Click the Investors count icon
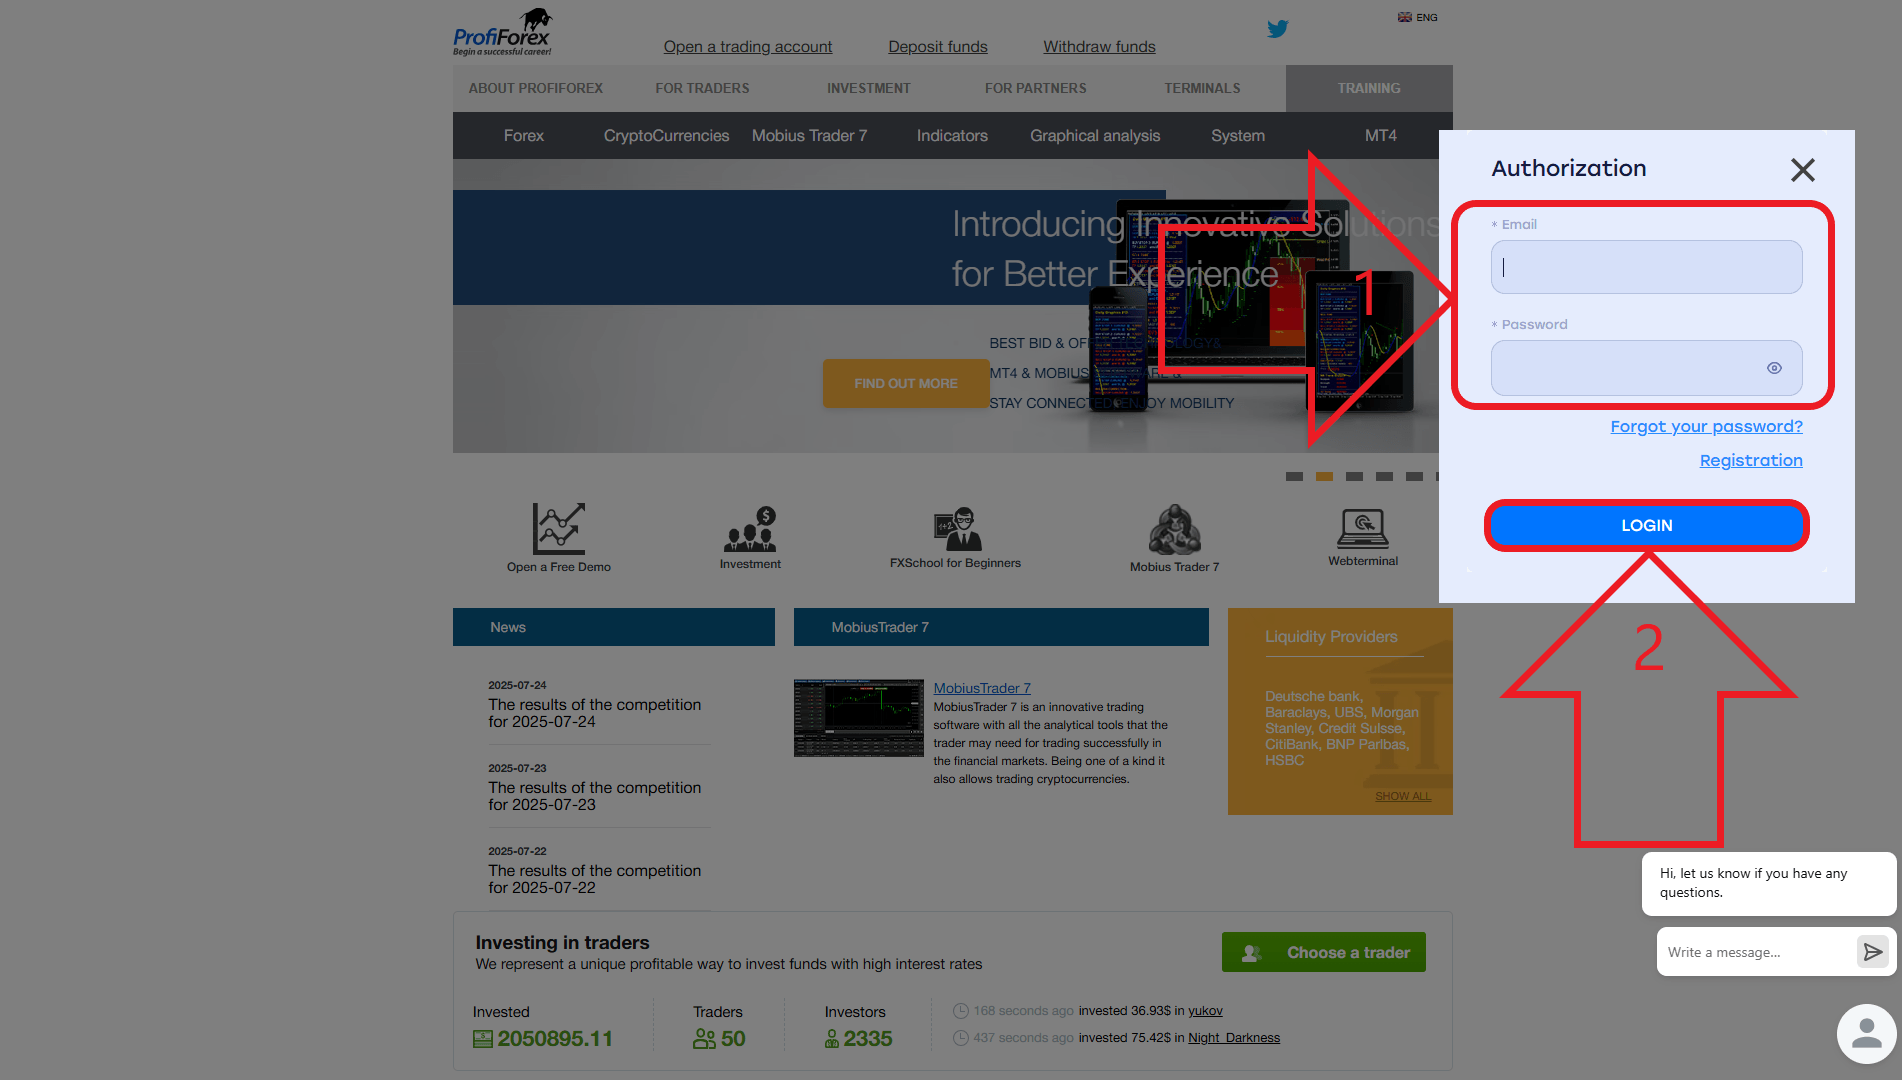The height and width of the screenshot is (1080, 1902). point(832,1039)
